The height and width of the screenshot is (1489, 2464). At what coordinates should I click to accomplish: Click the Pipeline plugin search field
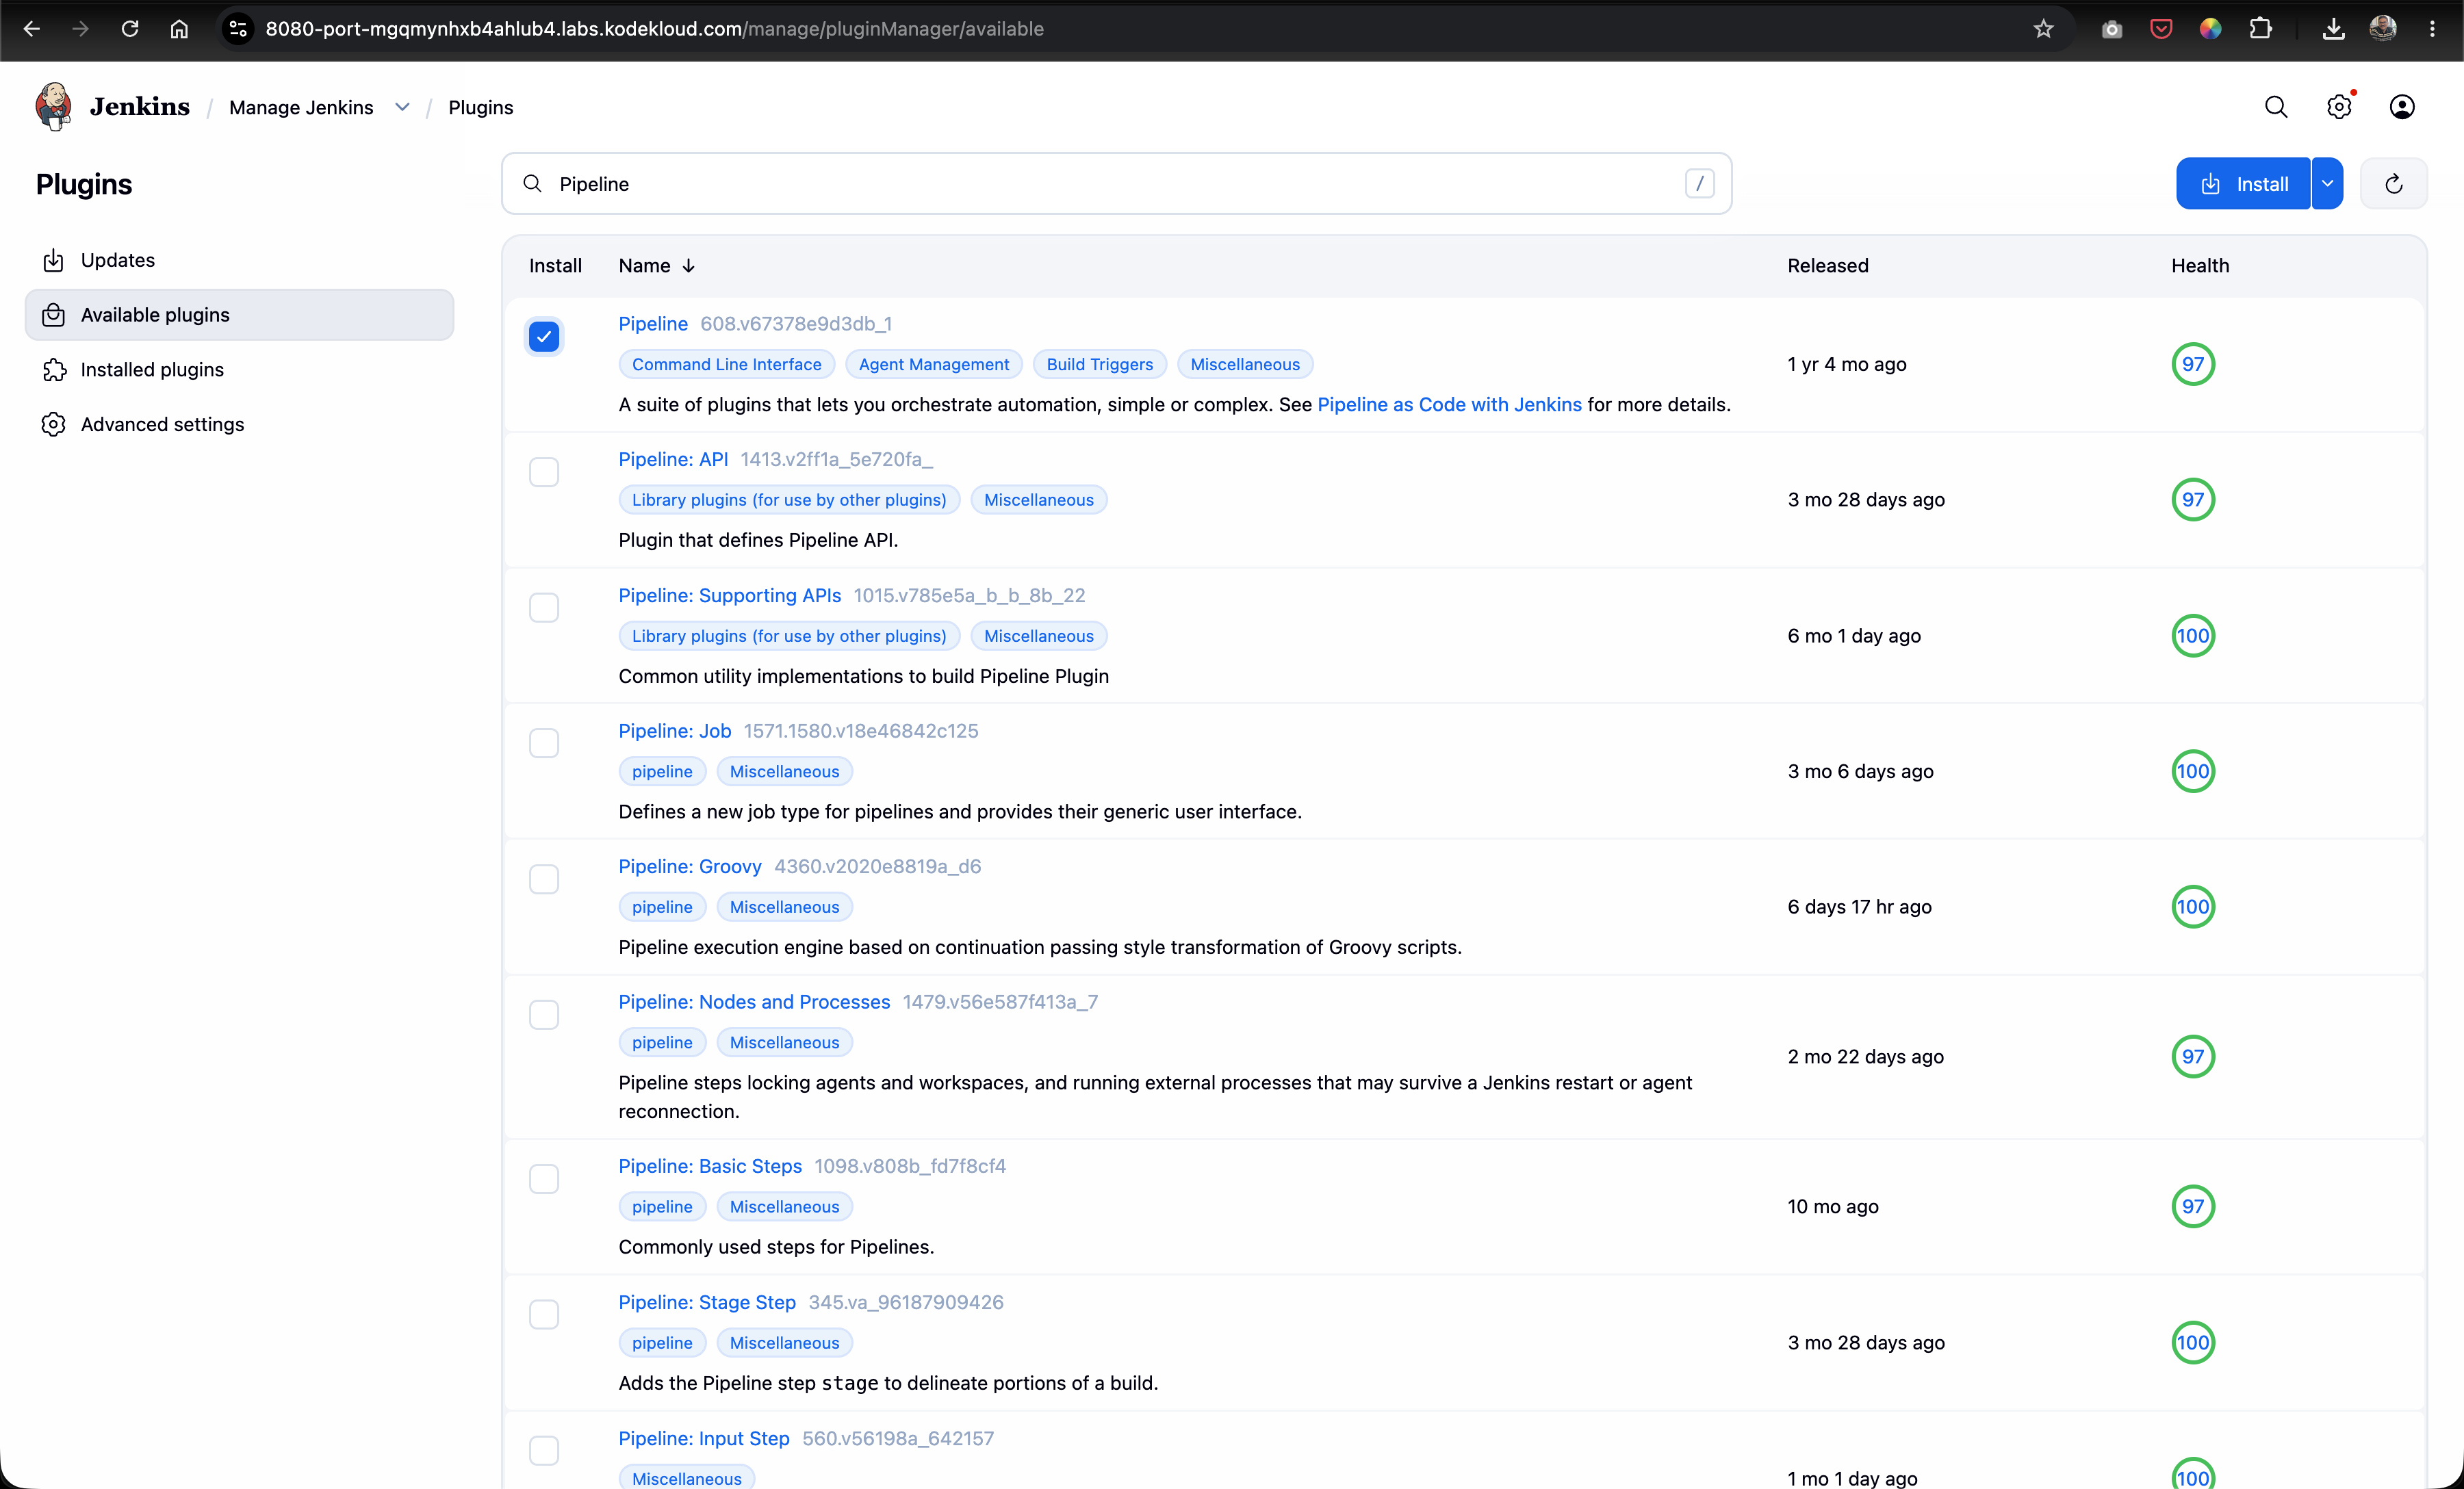click(1116, 183)
